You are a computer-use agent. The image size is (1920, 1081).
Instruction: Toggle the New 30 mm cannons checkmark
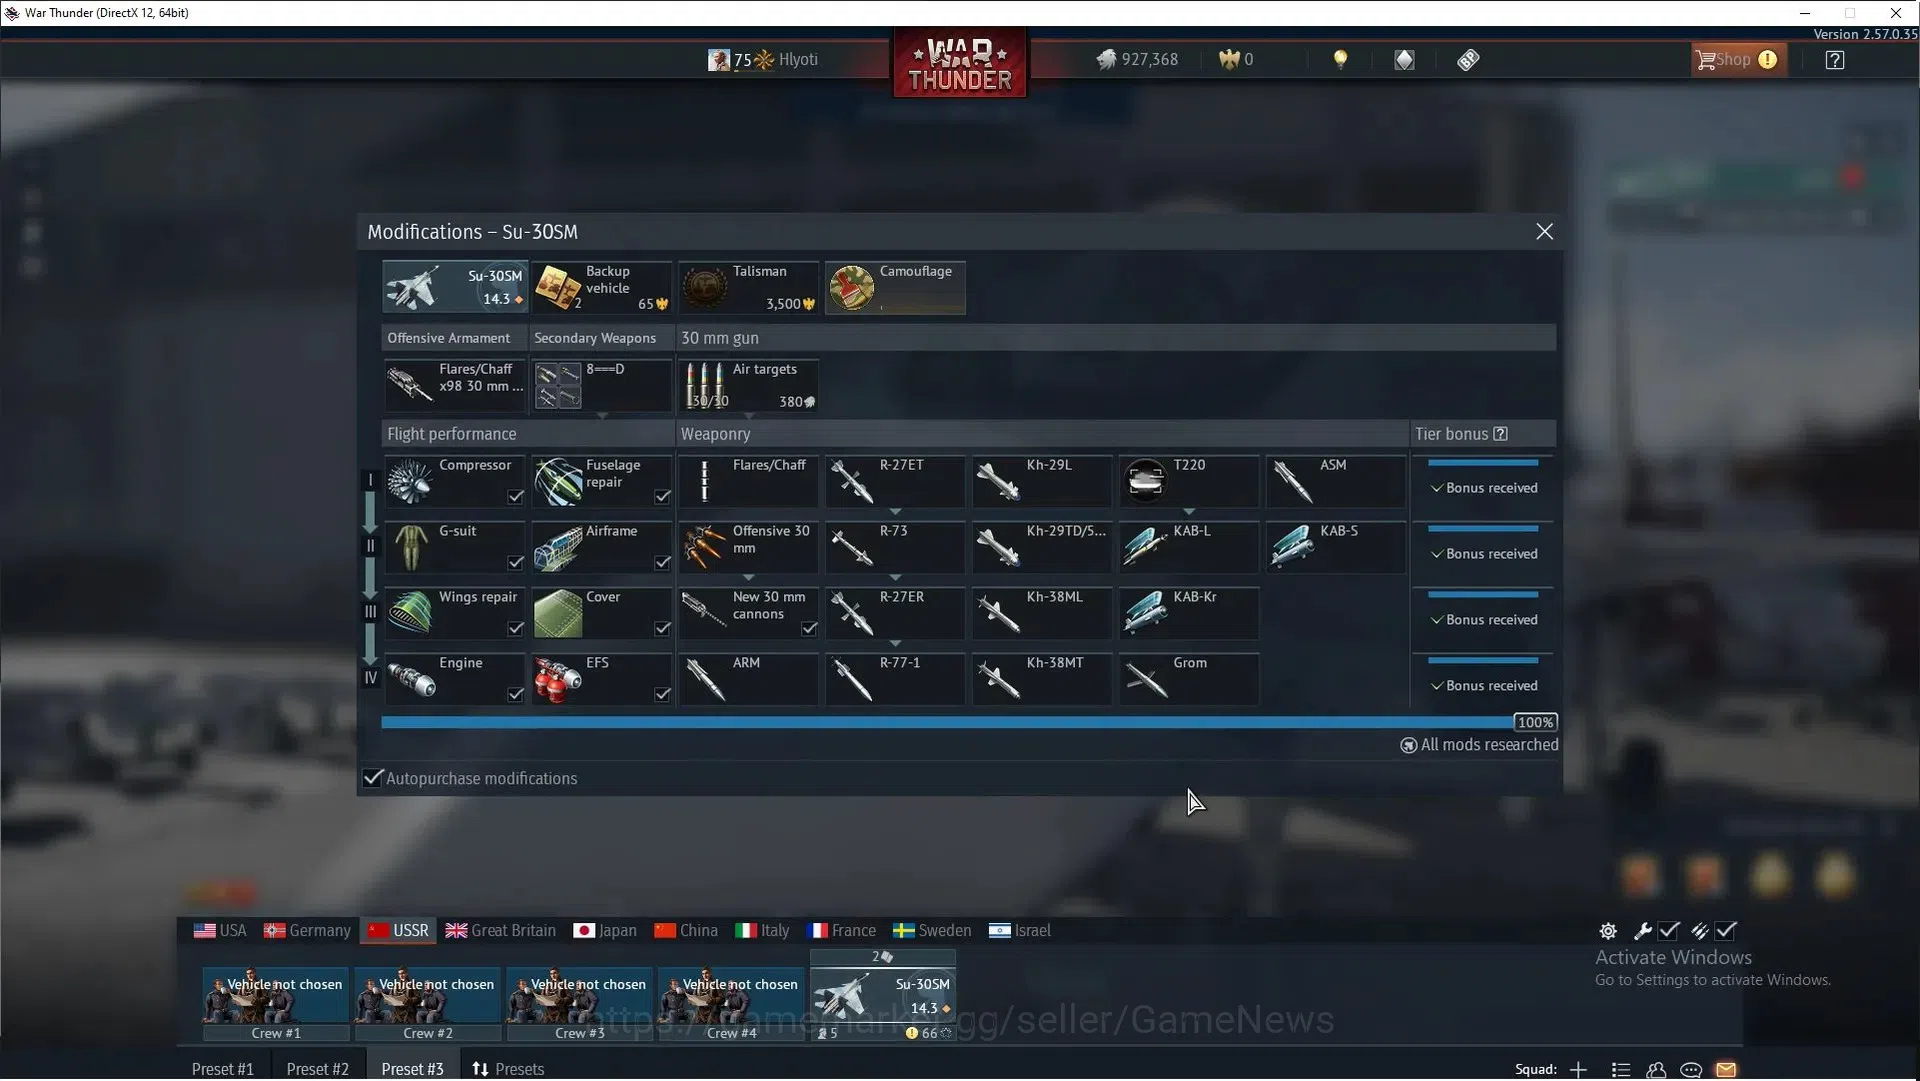pos(809,628)
